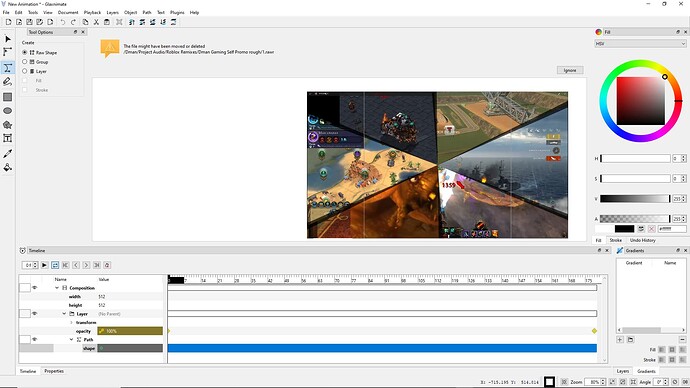Close the Tool Options panel

point(83,32)
